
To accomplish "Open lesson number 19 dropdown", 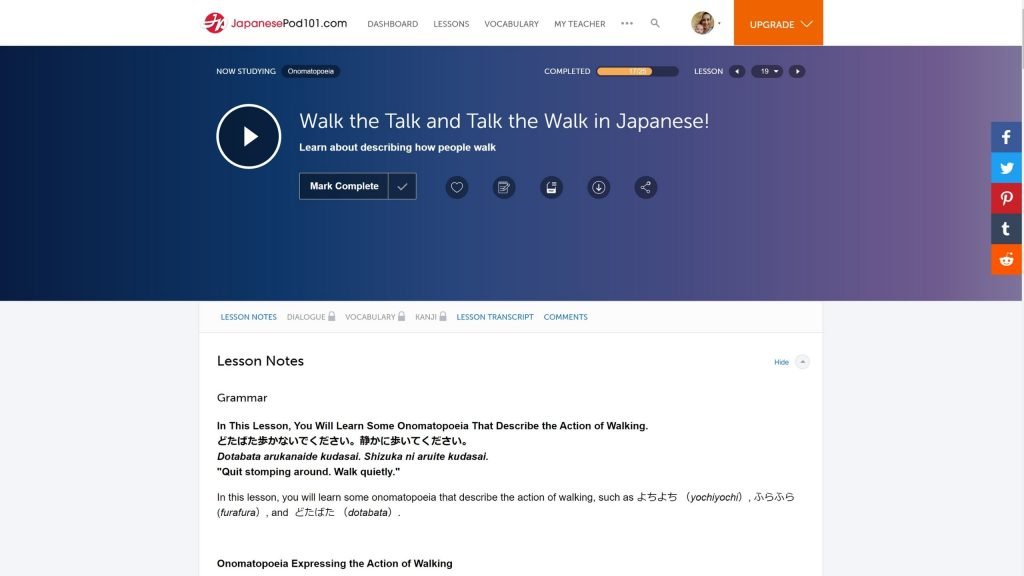I will point(767,71).
